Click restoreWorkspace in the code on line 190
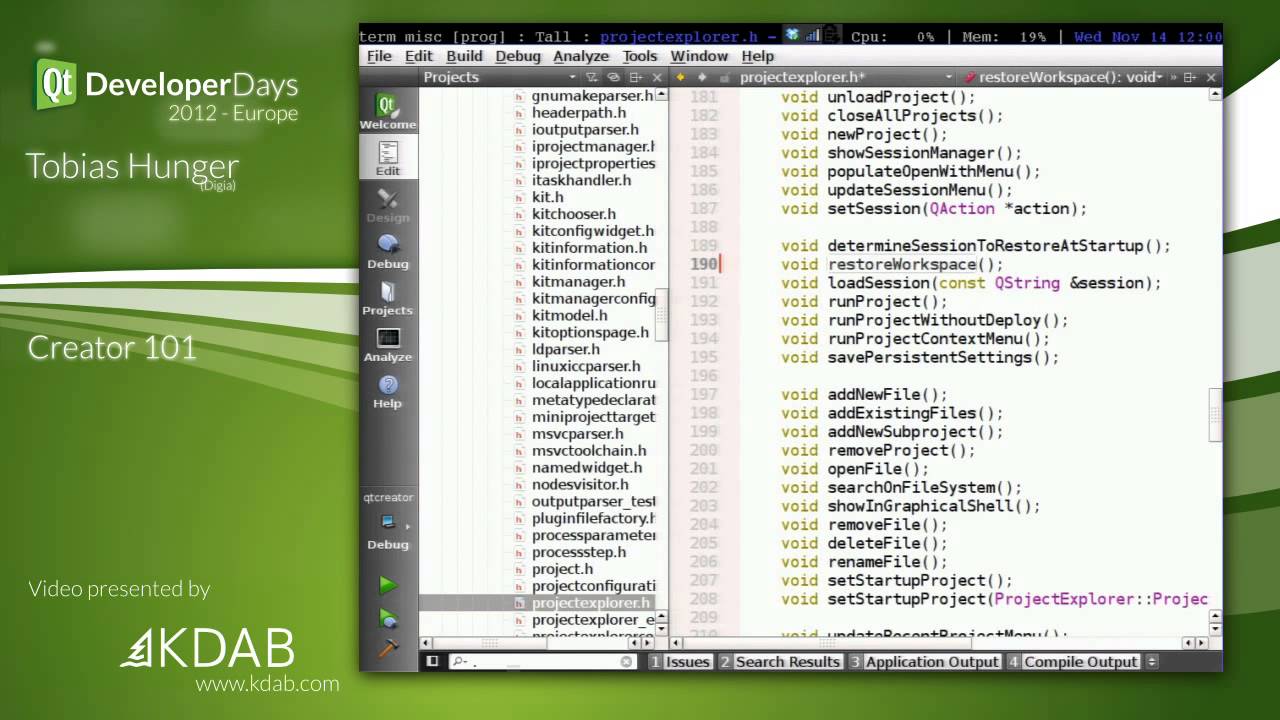 tap(901, 264)
